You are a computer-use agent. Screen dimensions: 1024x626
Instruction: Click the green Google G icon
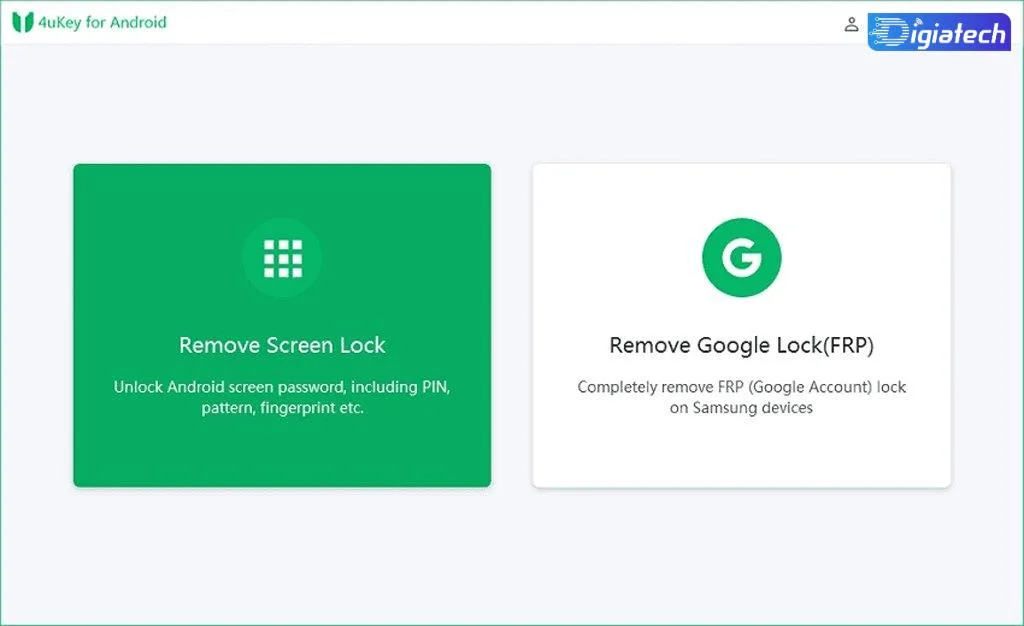[741, 257]
